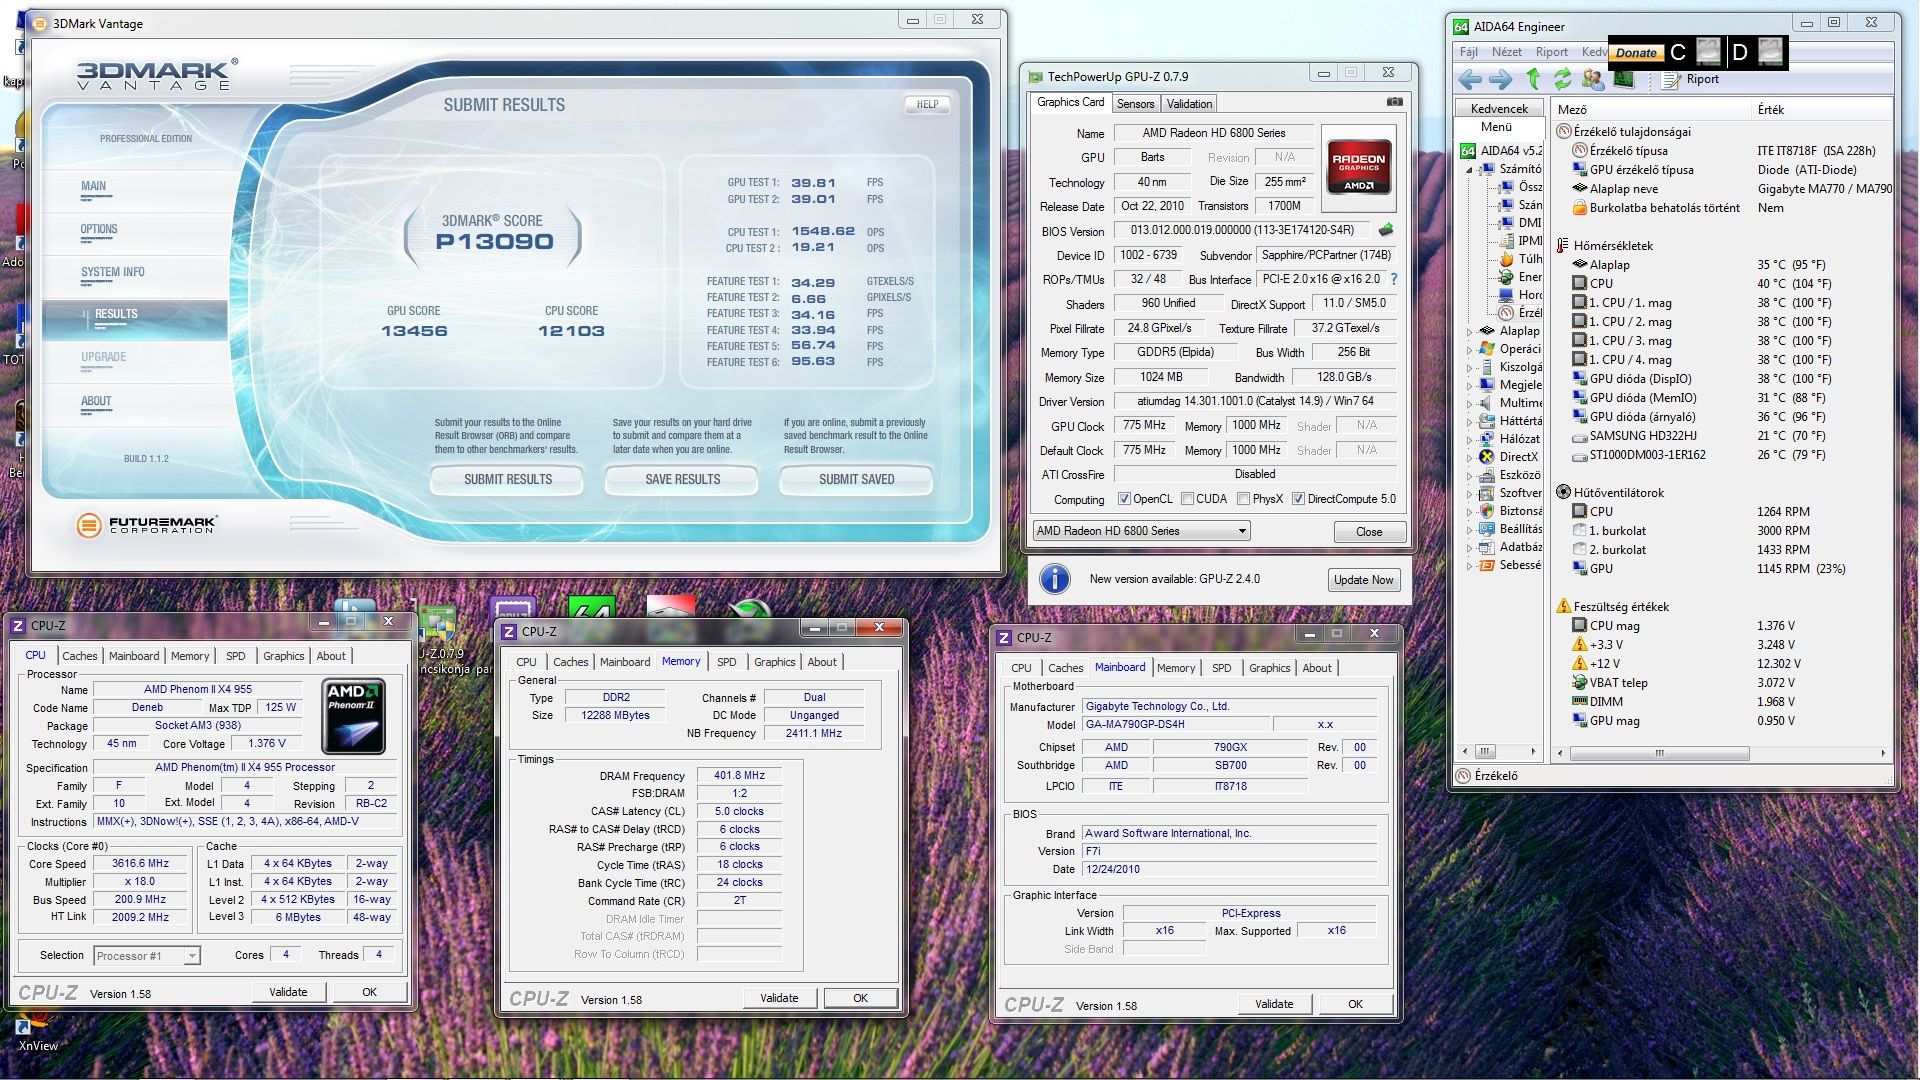Click the AIDA64 v5 root tree node
The width and height of the screenshot is (1920, 1080).
pyautogui.click(x=1501, y=151)
